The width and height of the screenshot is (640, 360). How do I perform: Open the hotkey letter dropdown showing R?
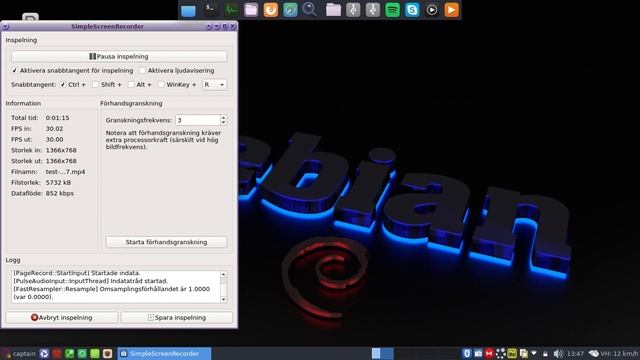[214, 84]
